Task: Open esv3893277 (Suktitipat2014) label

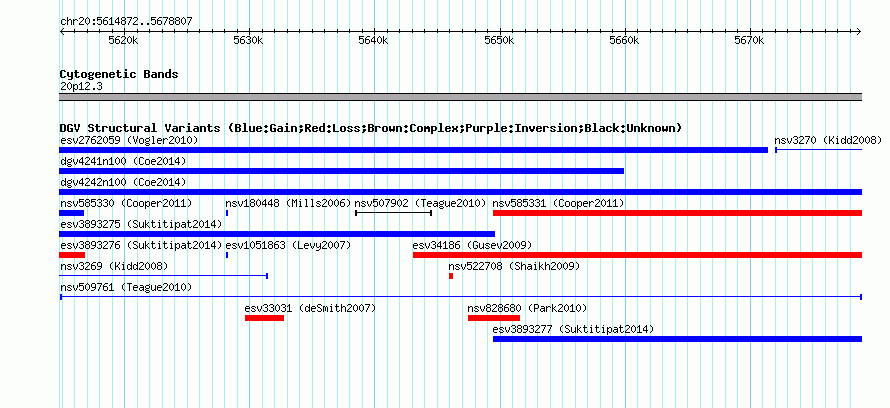Action: (573, 329)
